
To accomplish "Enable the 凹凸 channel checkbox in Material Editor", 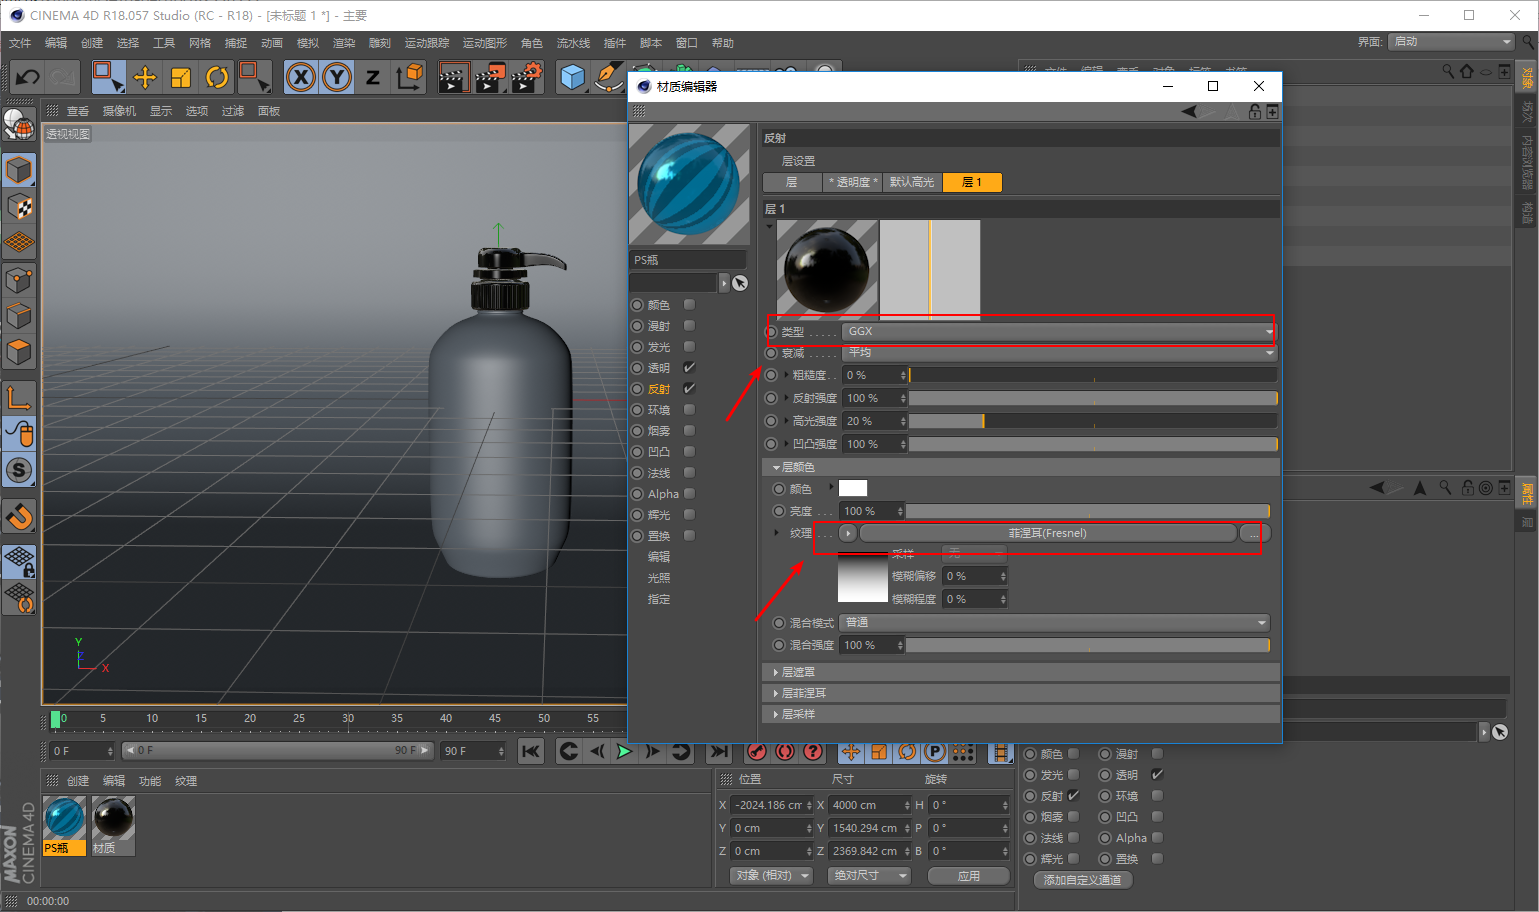I will [x=689, y=452].
